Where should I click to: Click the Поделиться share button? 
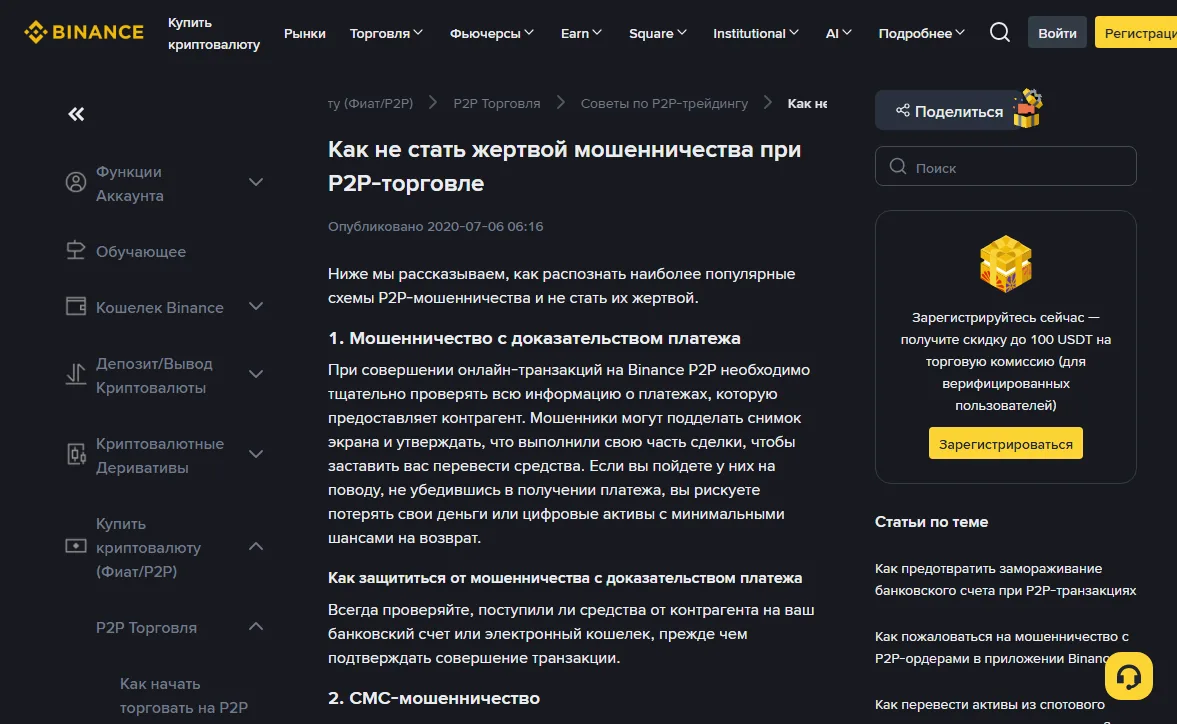click(x=950, y=110)
